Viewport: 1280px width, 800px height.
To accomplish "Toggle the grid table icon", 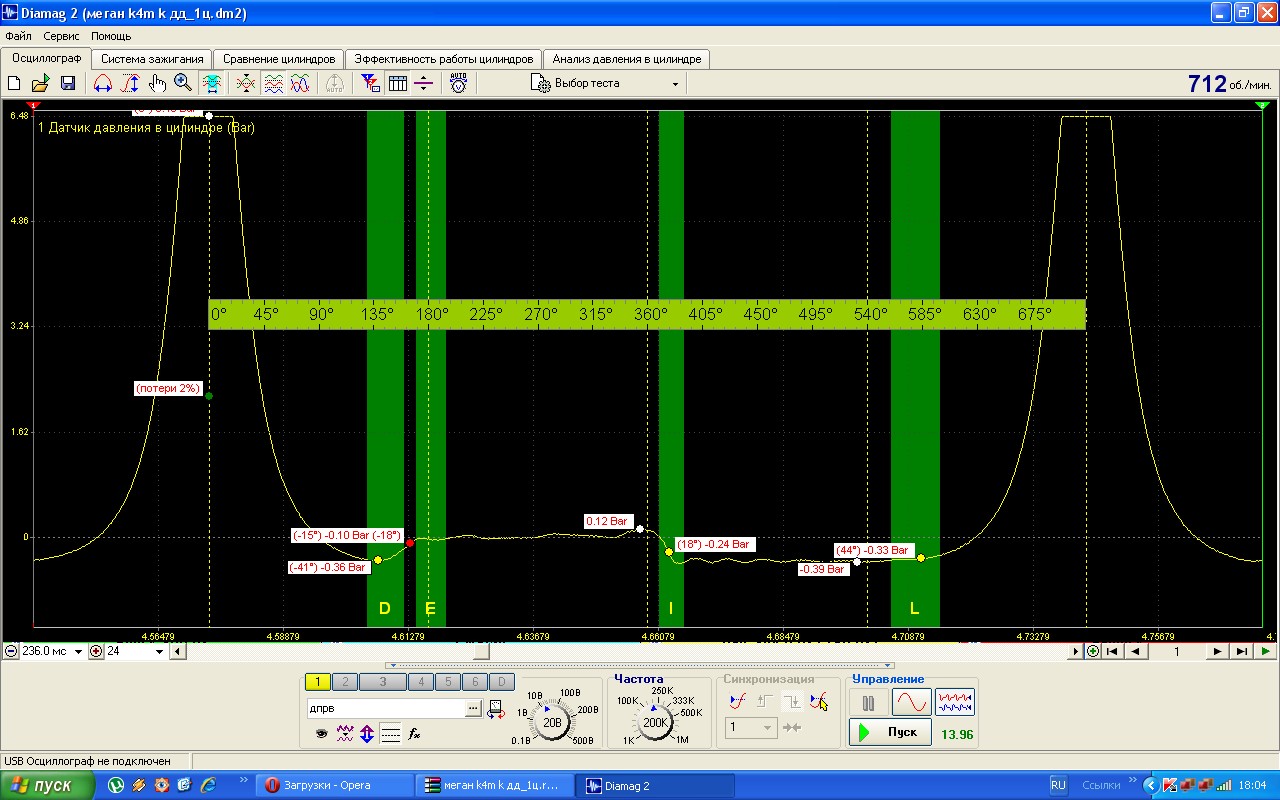I will pos(397,84).
